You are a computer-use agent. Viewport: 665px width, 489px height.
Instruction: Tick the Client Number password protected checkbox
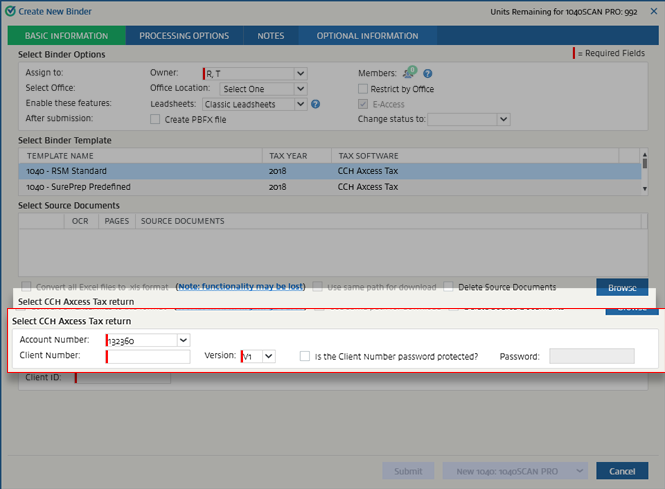pos(305,355)
